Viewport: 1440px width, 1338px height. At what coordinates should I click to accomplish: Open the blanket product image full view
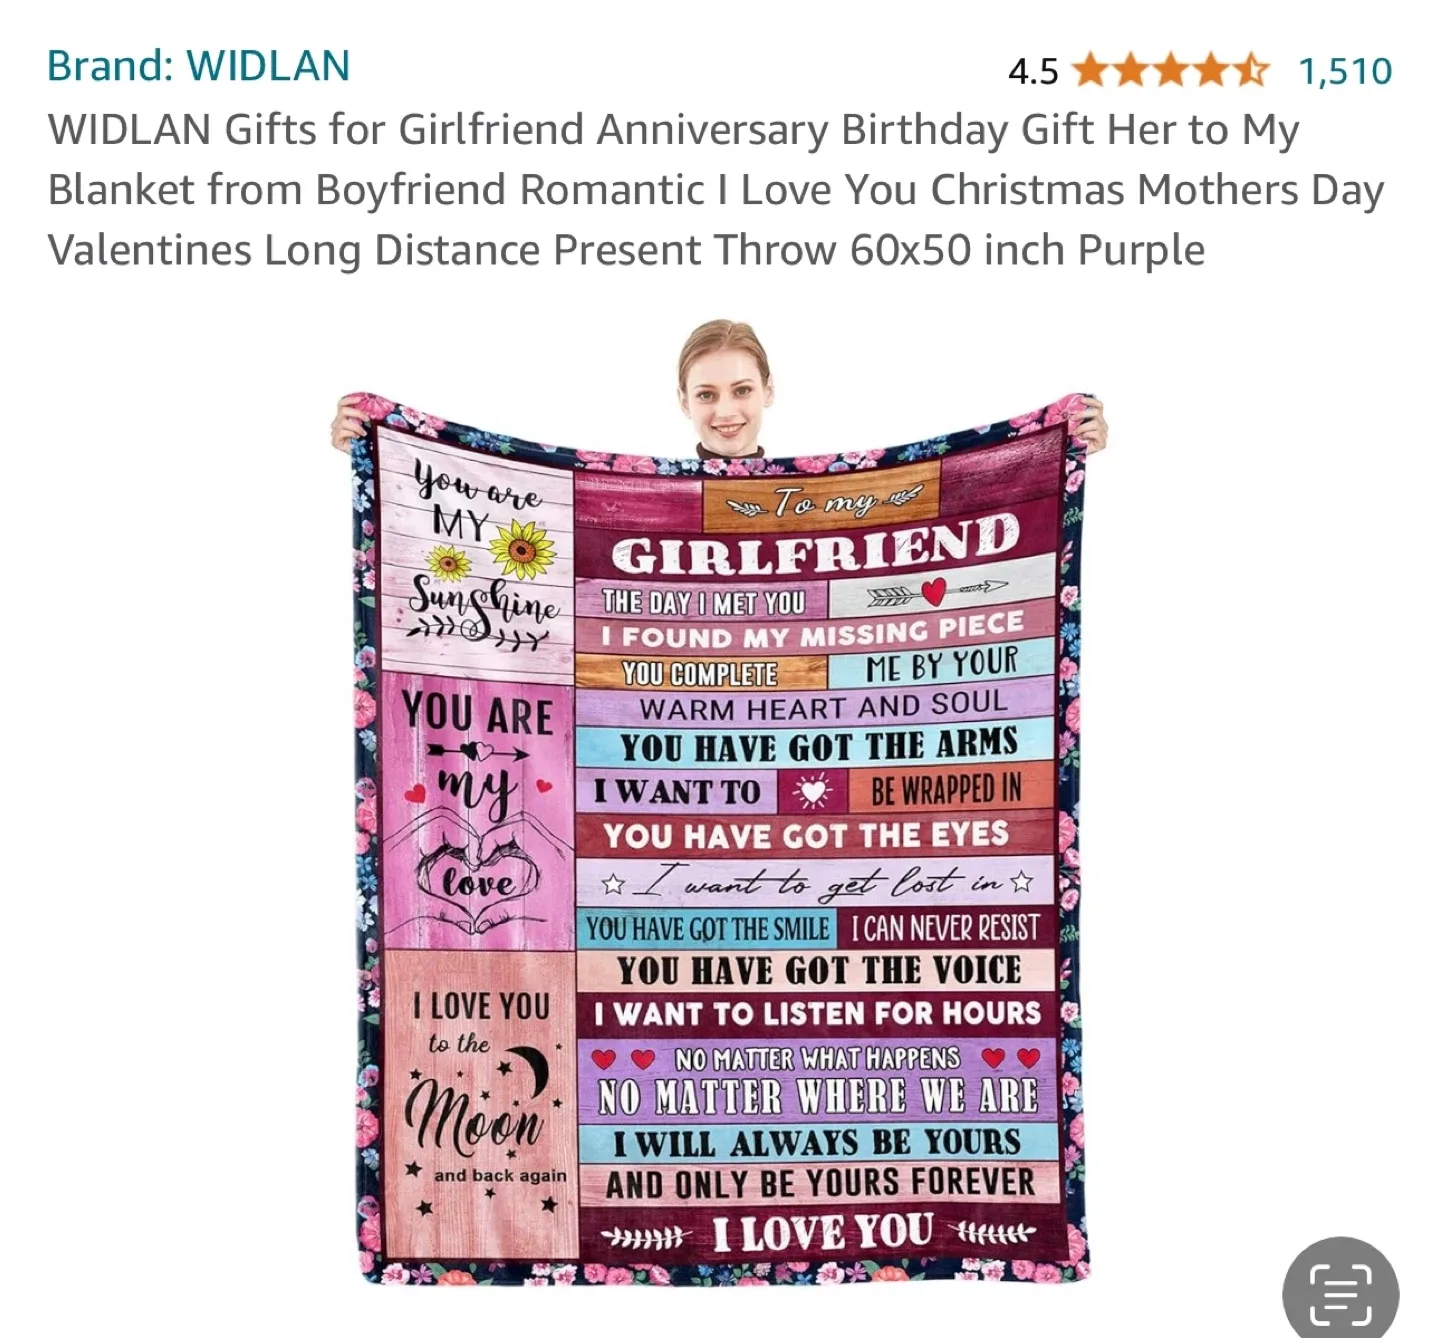click(718, 800)
